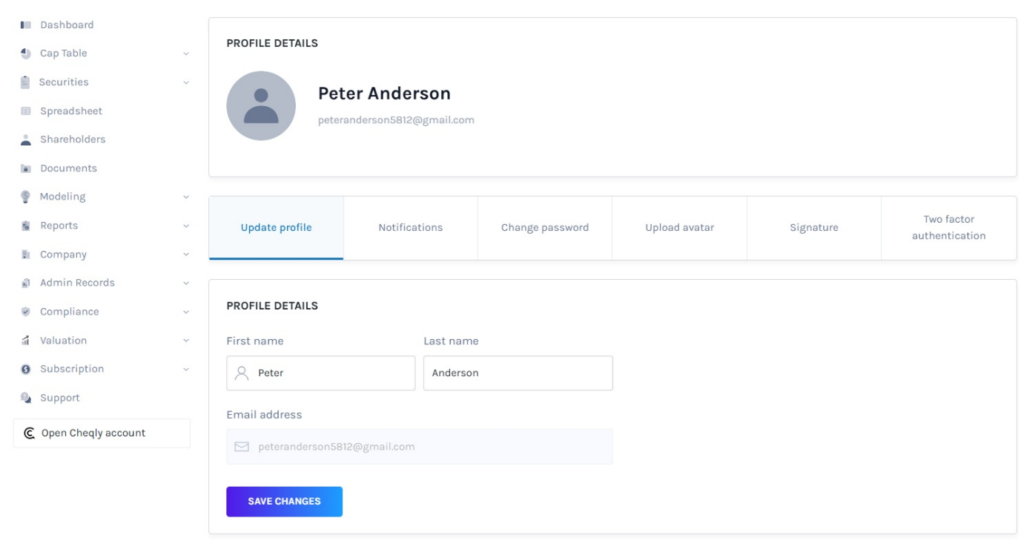Image resolution: width=1024 pixels, height=541 pixels.
Task: Open the Documents menu label
Action: [x=69, y=169]
